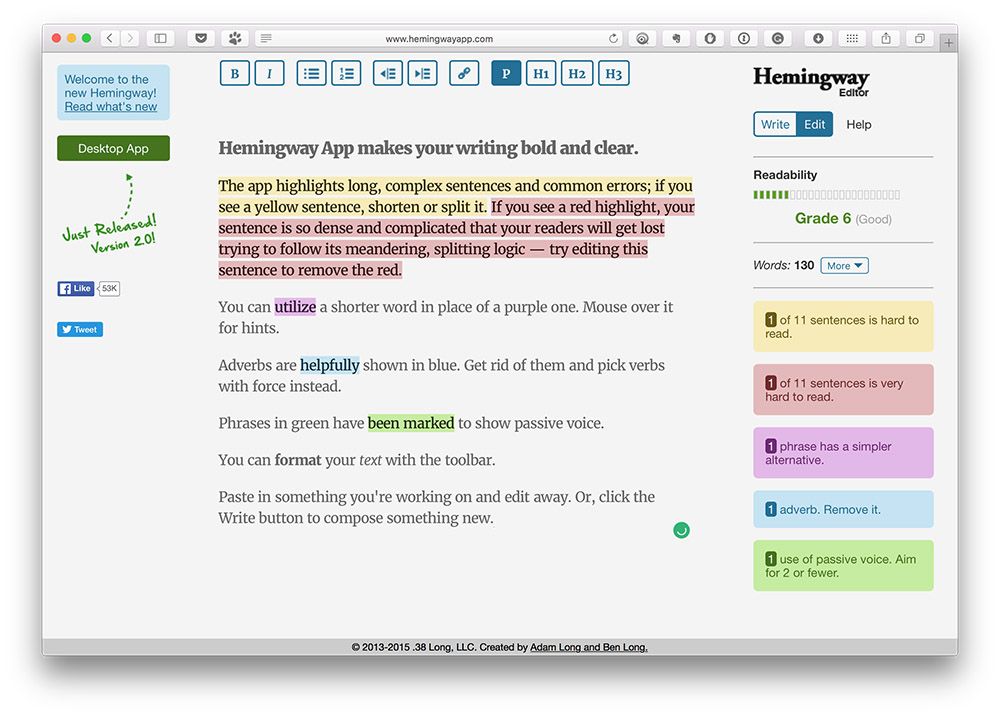Switch to Write mode

pyautogui.click(x=775, y=124)
